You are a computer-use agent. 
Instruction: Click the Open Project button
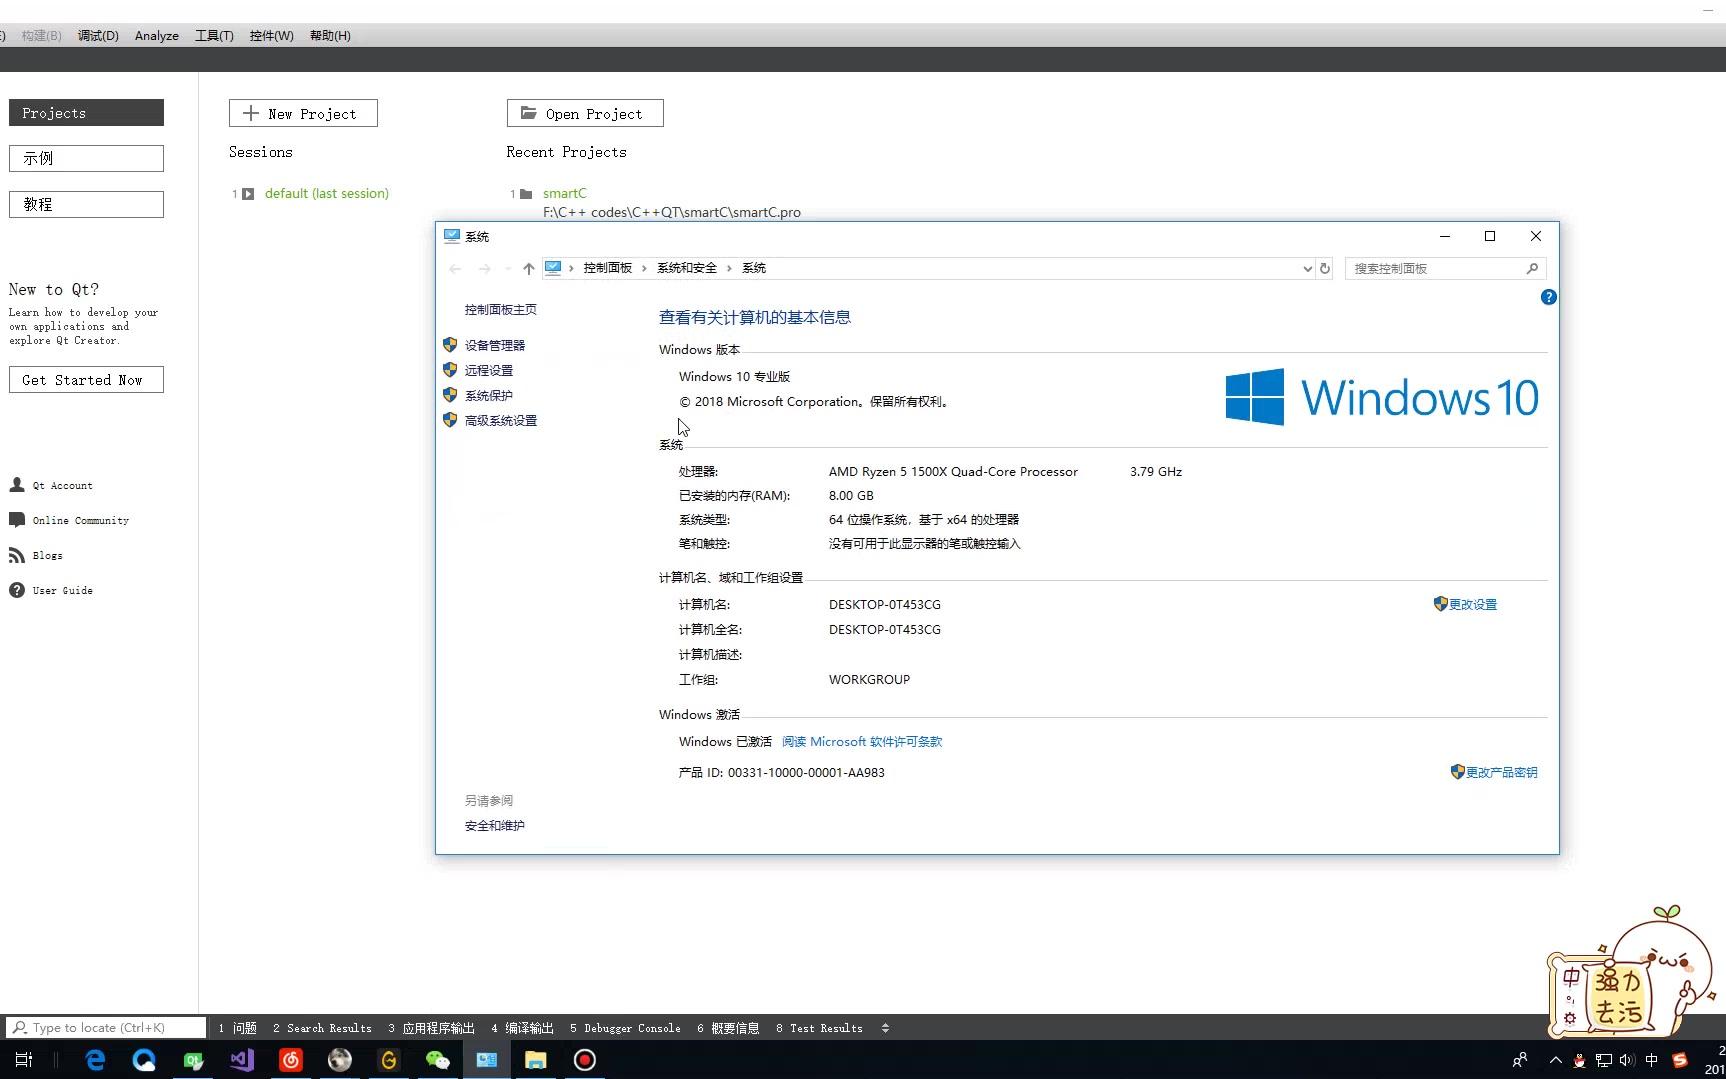point(585,113)
